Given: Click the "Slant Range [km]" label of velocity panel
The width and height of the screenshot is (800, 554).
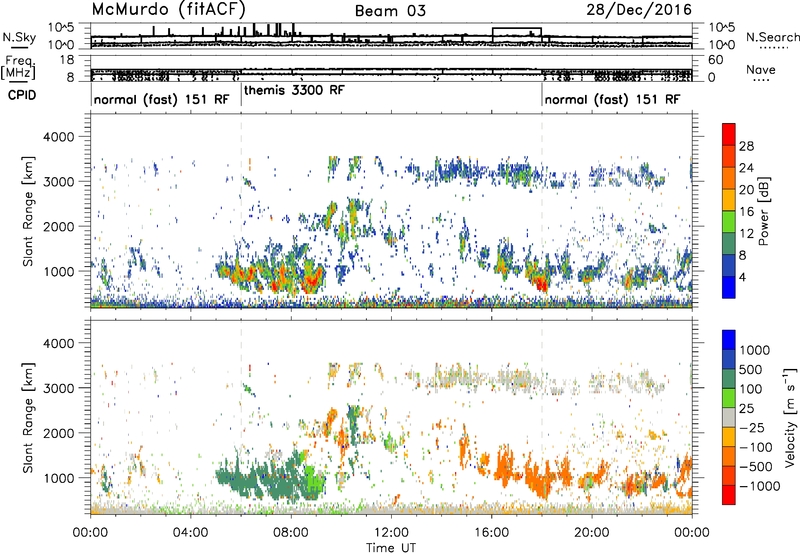Looking at the screenshot, I should point(28,417).
